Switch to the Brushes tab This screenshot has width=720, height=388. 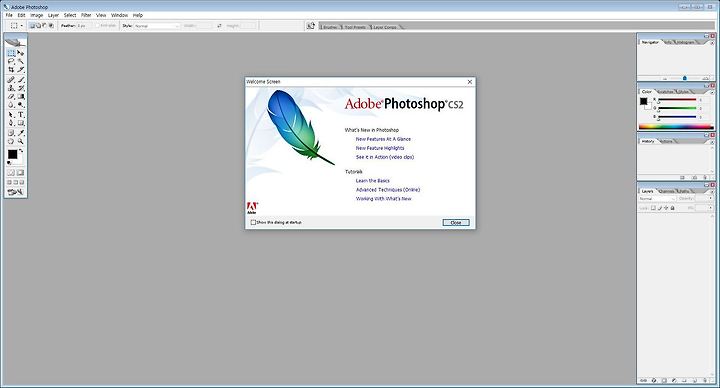330,27
